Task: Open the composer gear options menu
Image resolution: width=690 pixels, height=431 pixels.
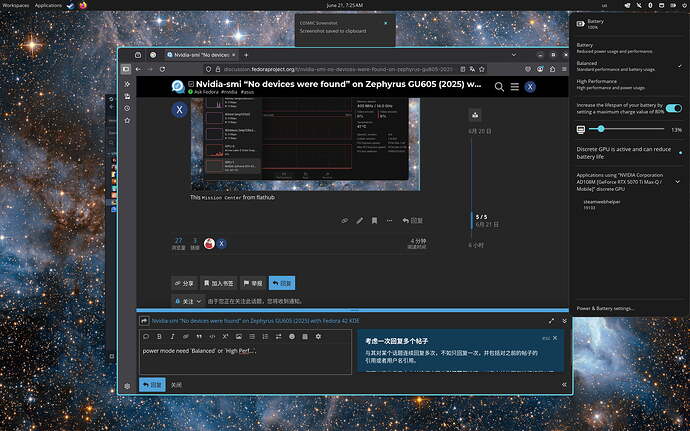Action: pyautogui.click(x=318, y=336)
